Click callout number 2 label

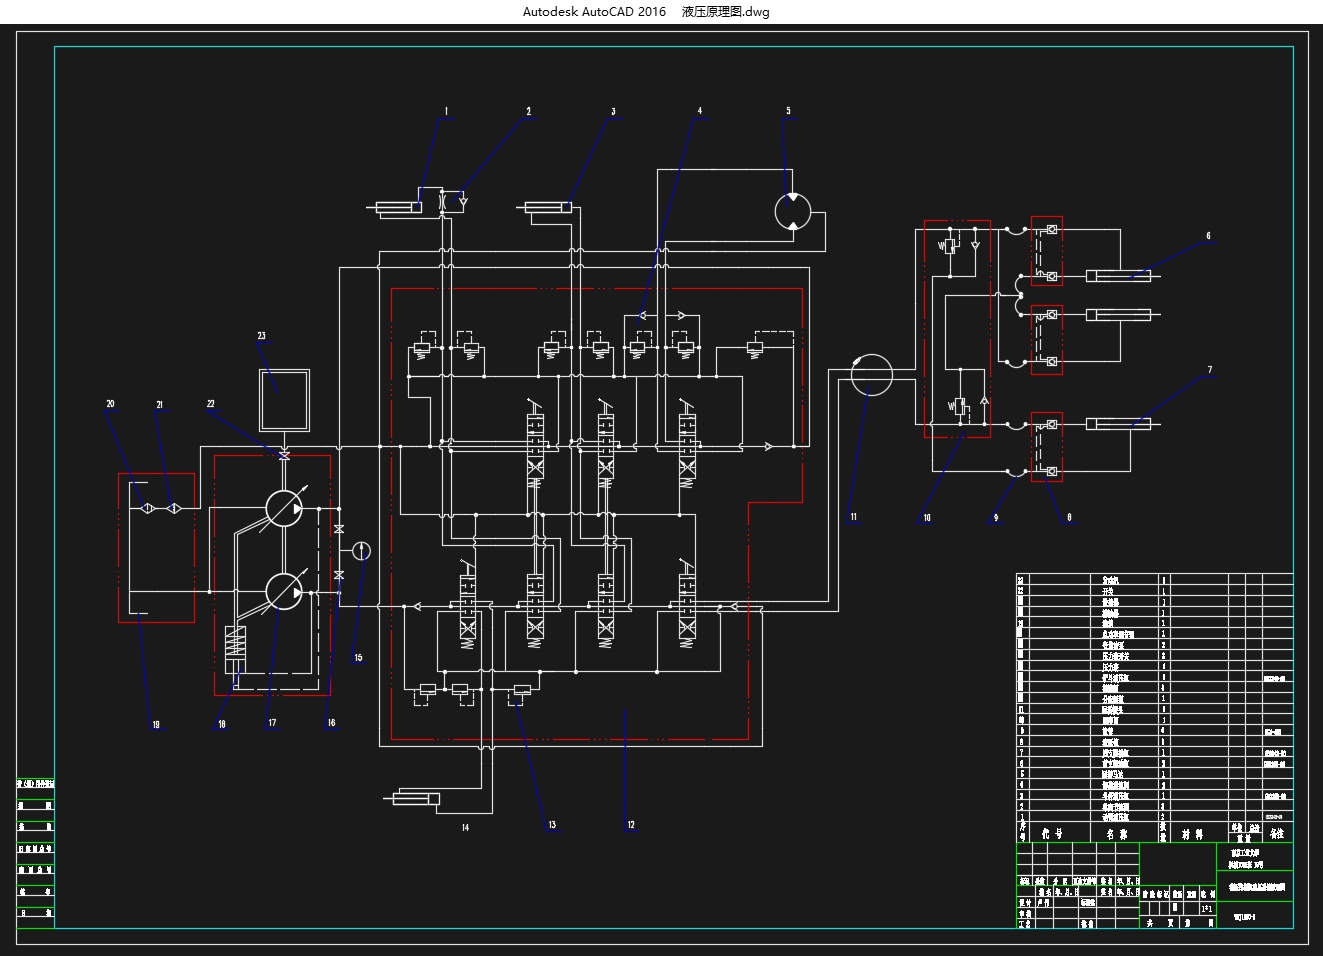pos(529,112)
